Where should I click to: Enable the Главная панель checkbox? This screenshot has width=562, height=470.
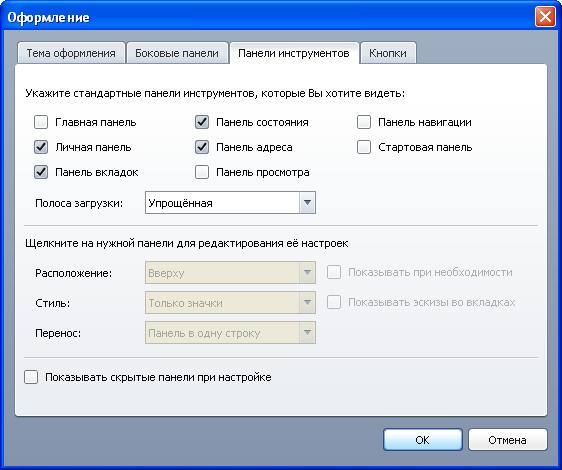pos(41,122)
